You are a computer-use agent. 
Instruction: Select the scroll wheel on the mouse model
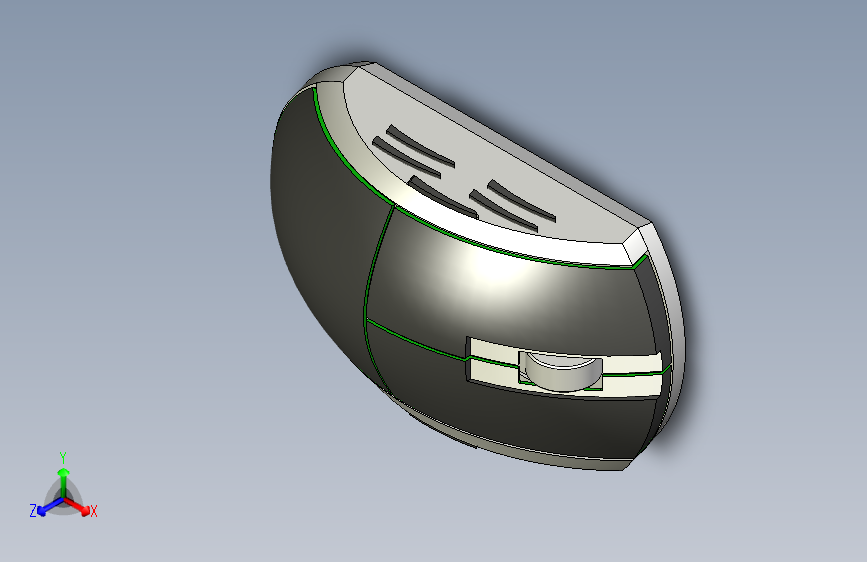[563, 372]
